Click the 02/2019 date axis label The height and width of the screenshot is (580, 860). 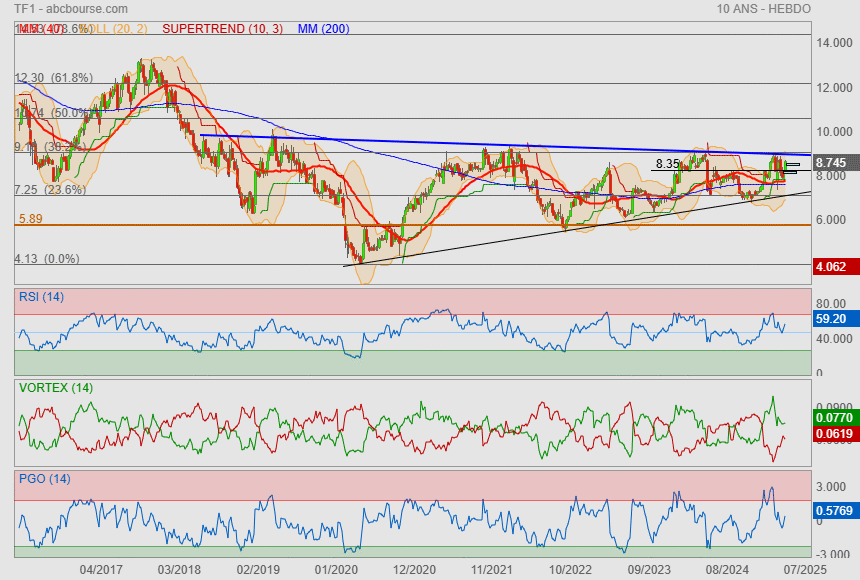(x=258, y=570)
